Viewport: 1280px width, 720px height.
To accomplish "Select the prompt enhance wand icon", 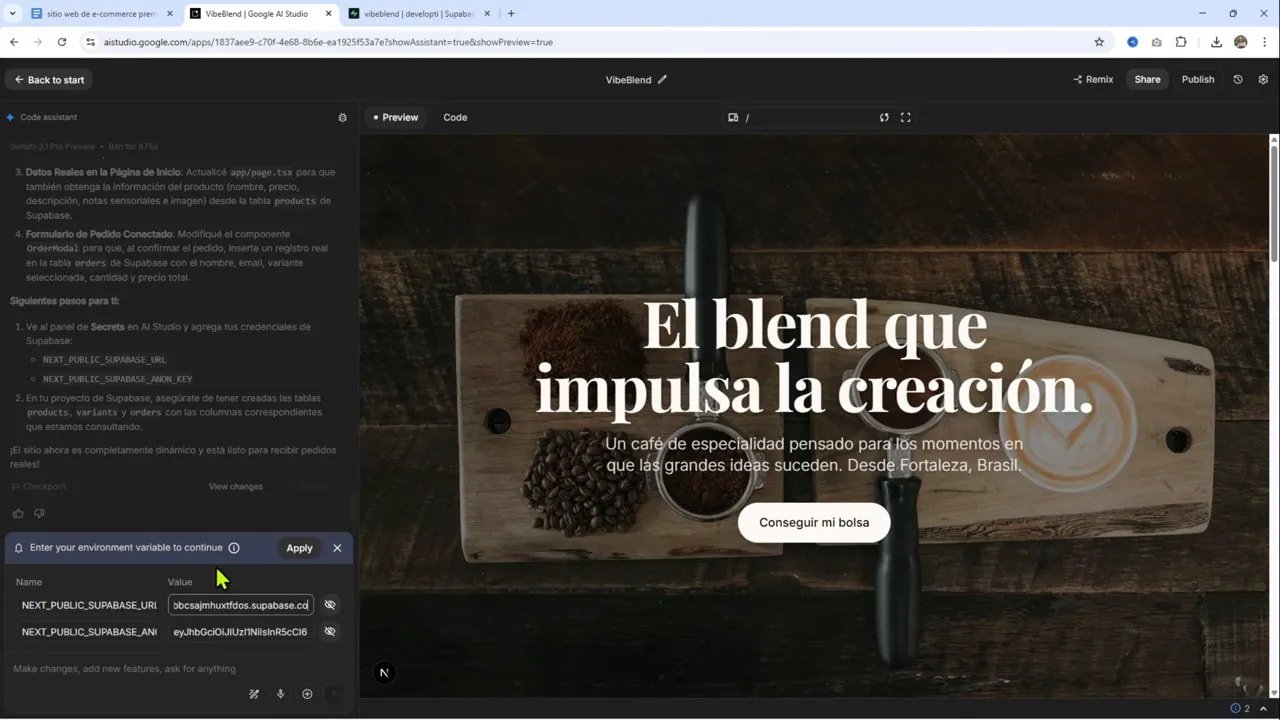I will pyautogui.click(x=254, y=693).
